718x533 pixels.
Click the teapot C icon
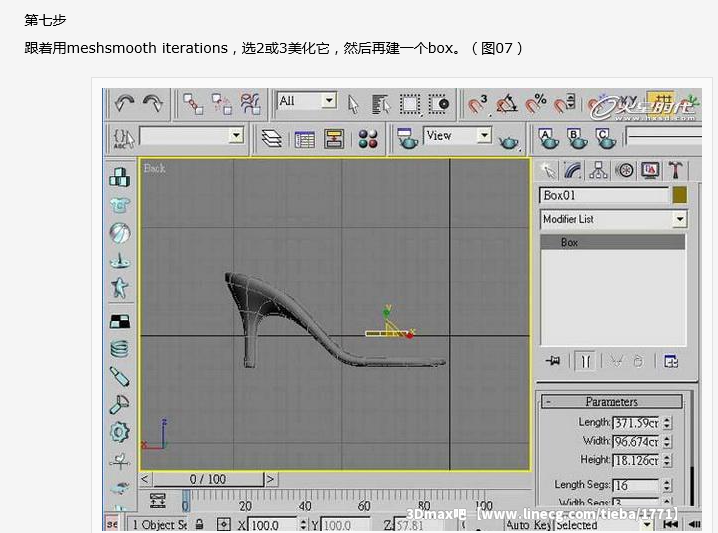pyautogui.click(x=605, y=139)
